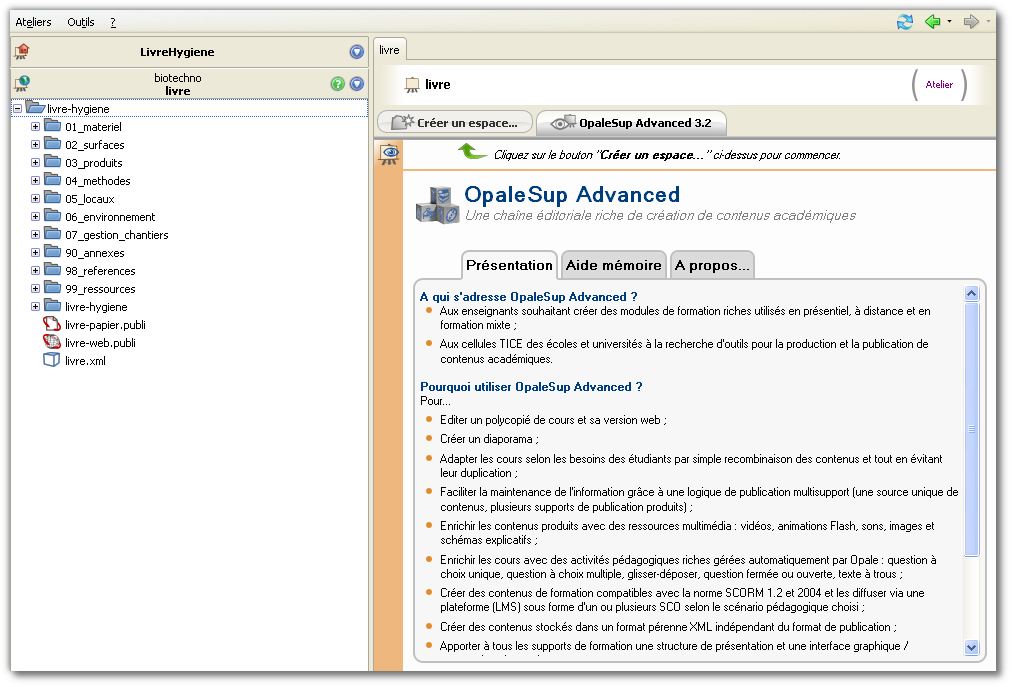
Task: Expand the 01_materiel folder
Action: point(35,127)
